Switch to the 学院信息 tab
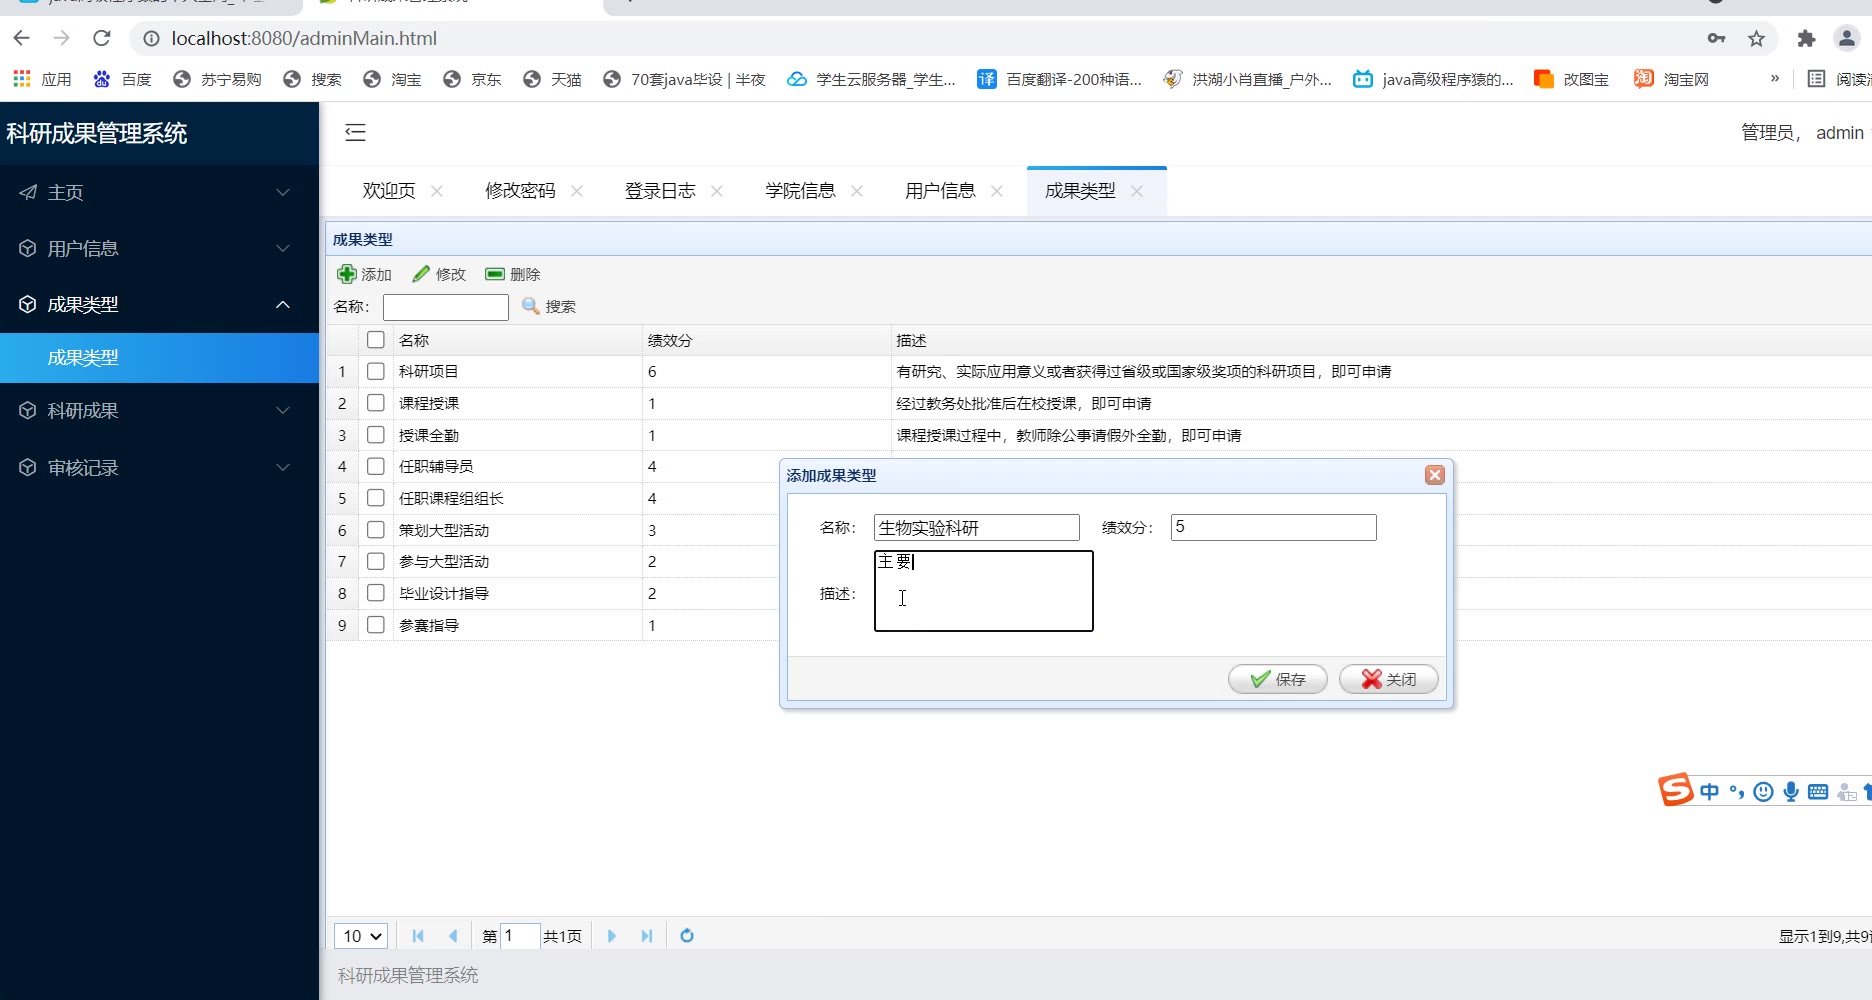Screen dimensions: 1872x1000 click(800, 191)
